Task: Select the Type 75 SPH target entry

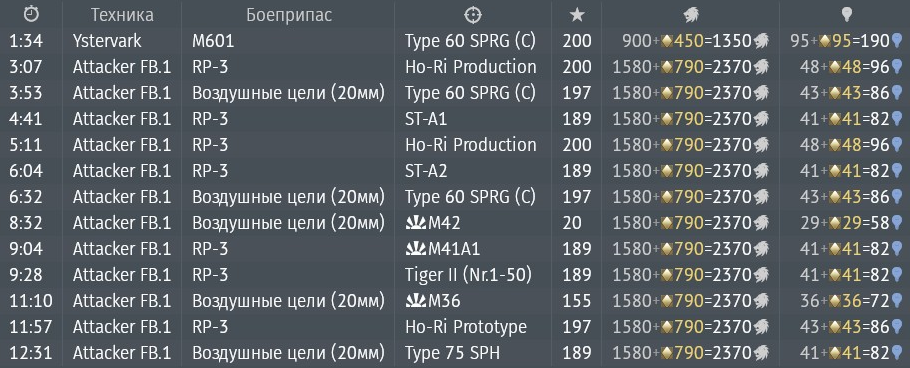Action: 453,353
